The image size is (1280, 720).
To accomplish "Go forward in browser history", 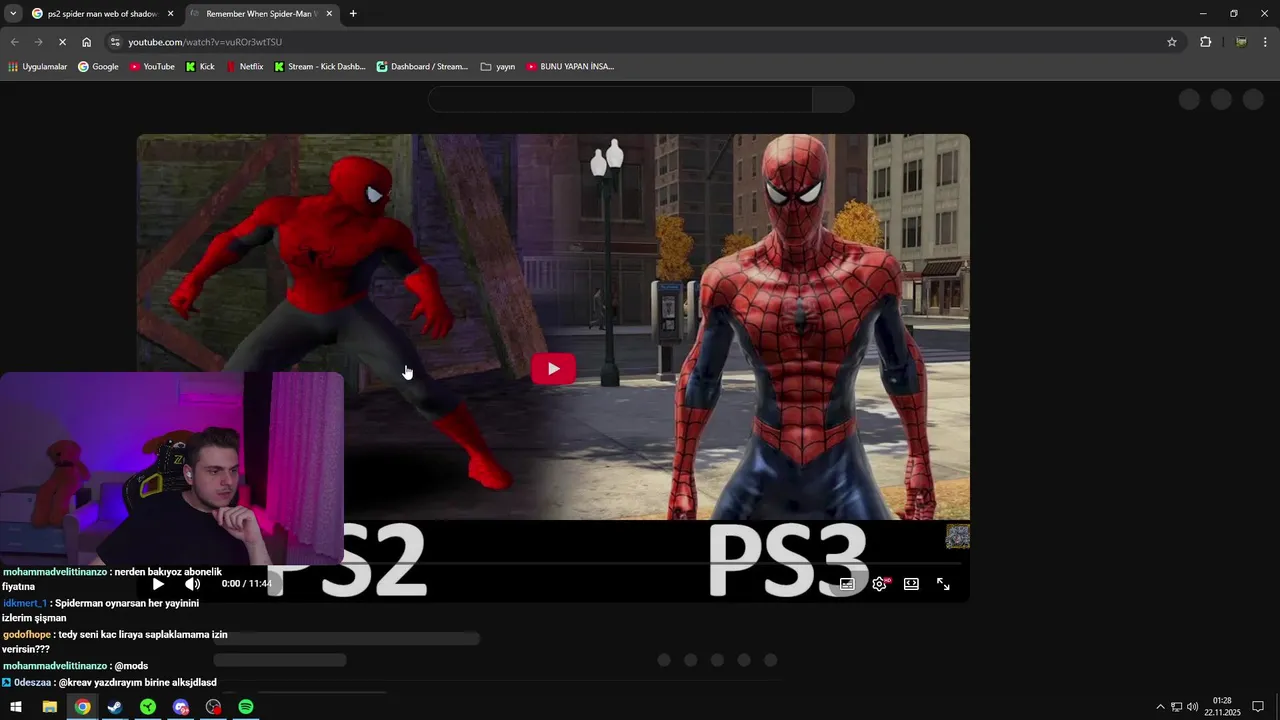I will coord(38,42).
